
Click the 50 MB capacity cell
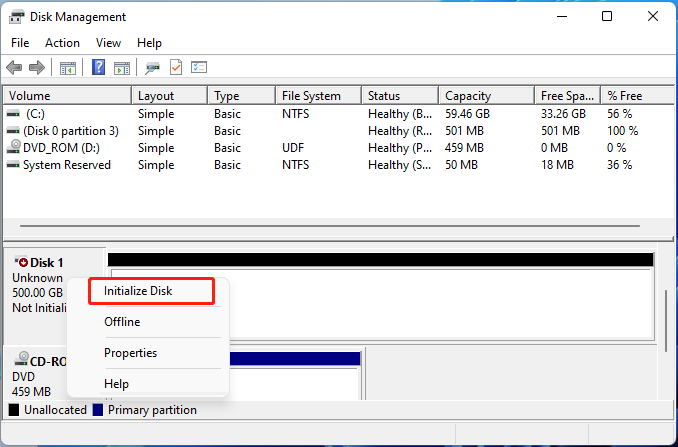point(461,165)
